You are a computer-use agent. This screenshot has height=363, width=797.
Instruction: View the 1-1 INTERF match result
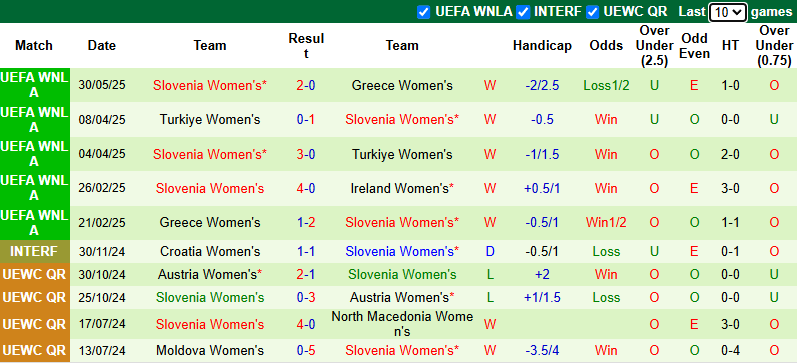[x=306, y=252]
